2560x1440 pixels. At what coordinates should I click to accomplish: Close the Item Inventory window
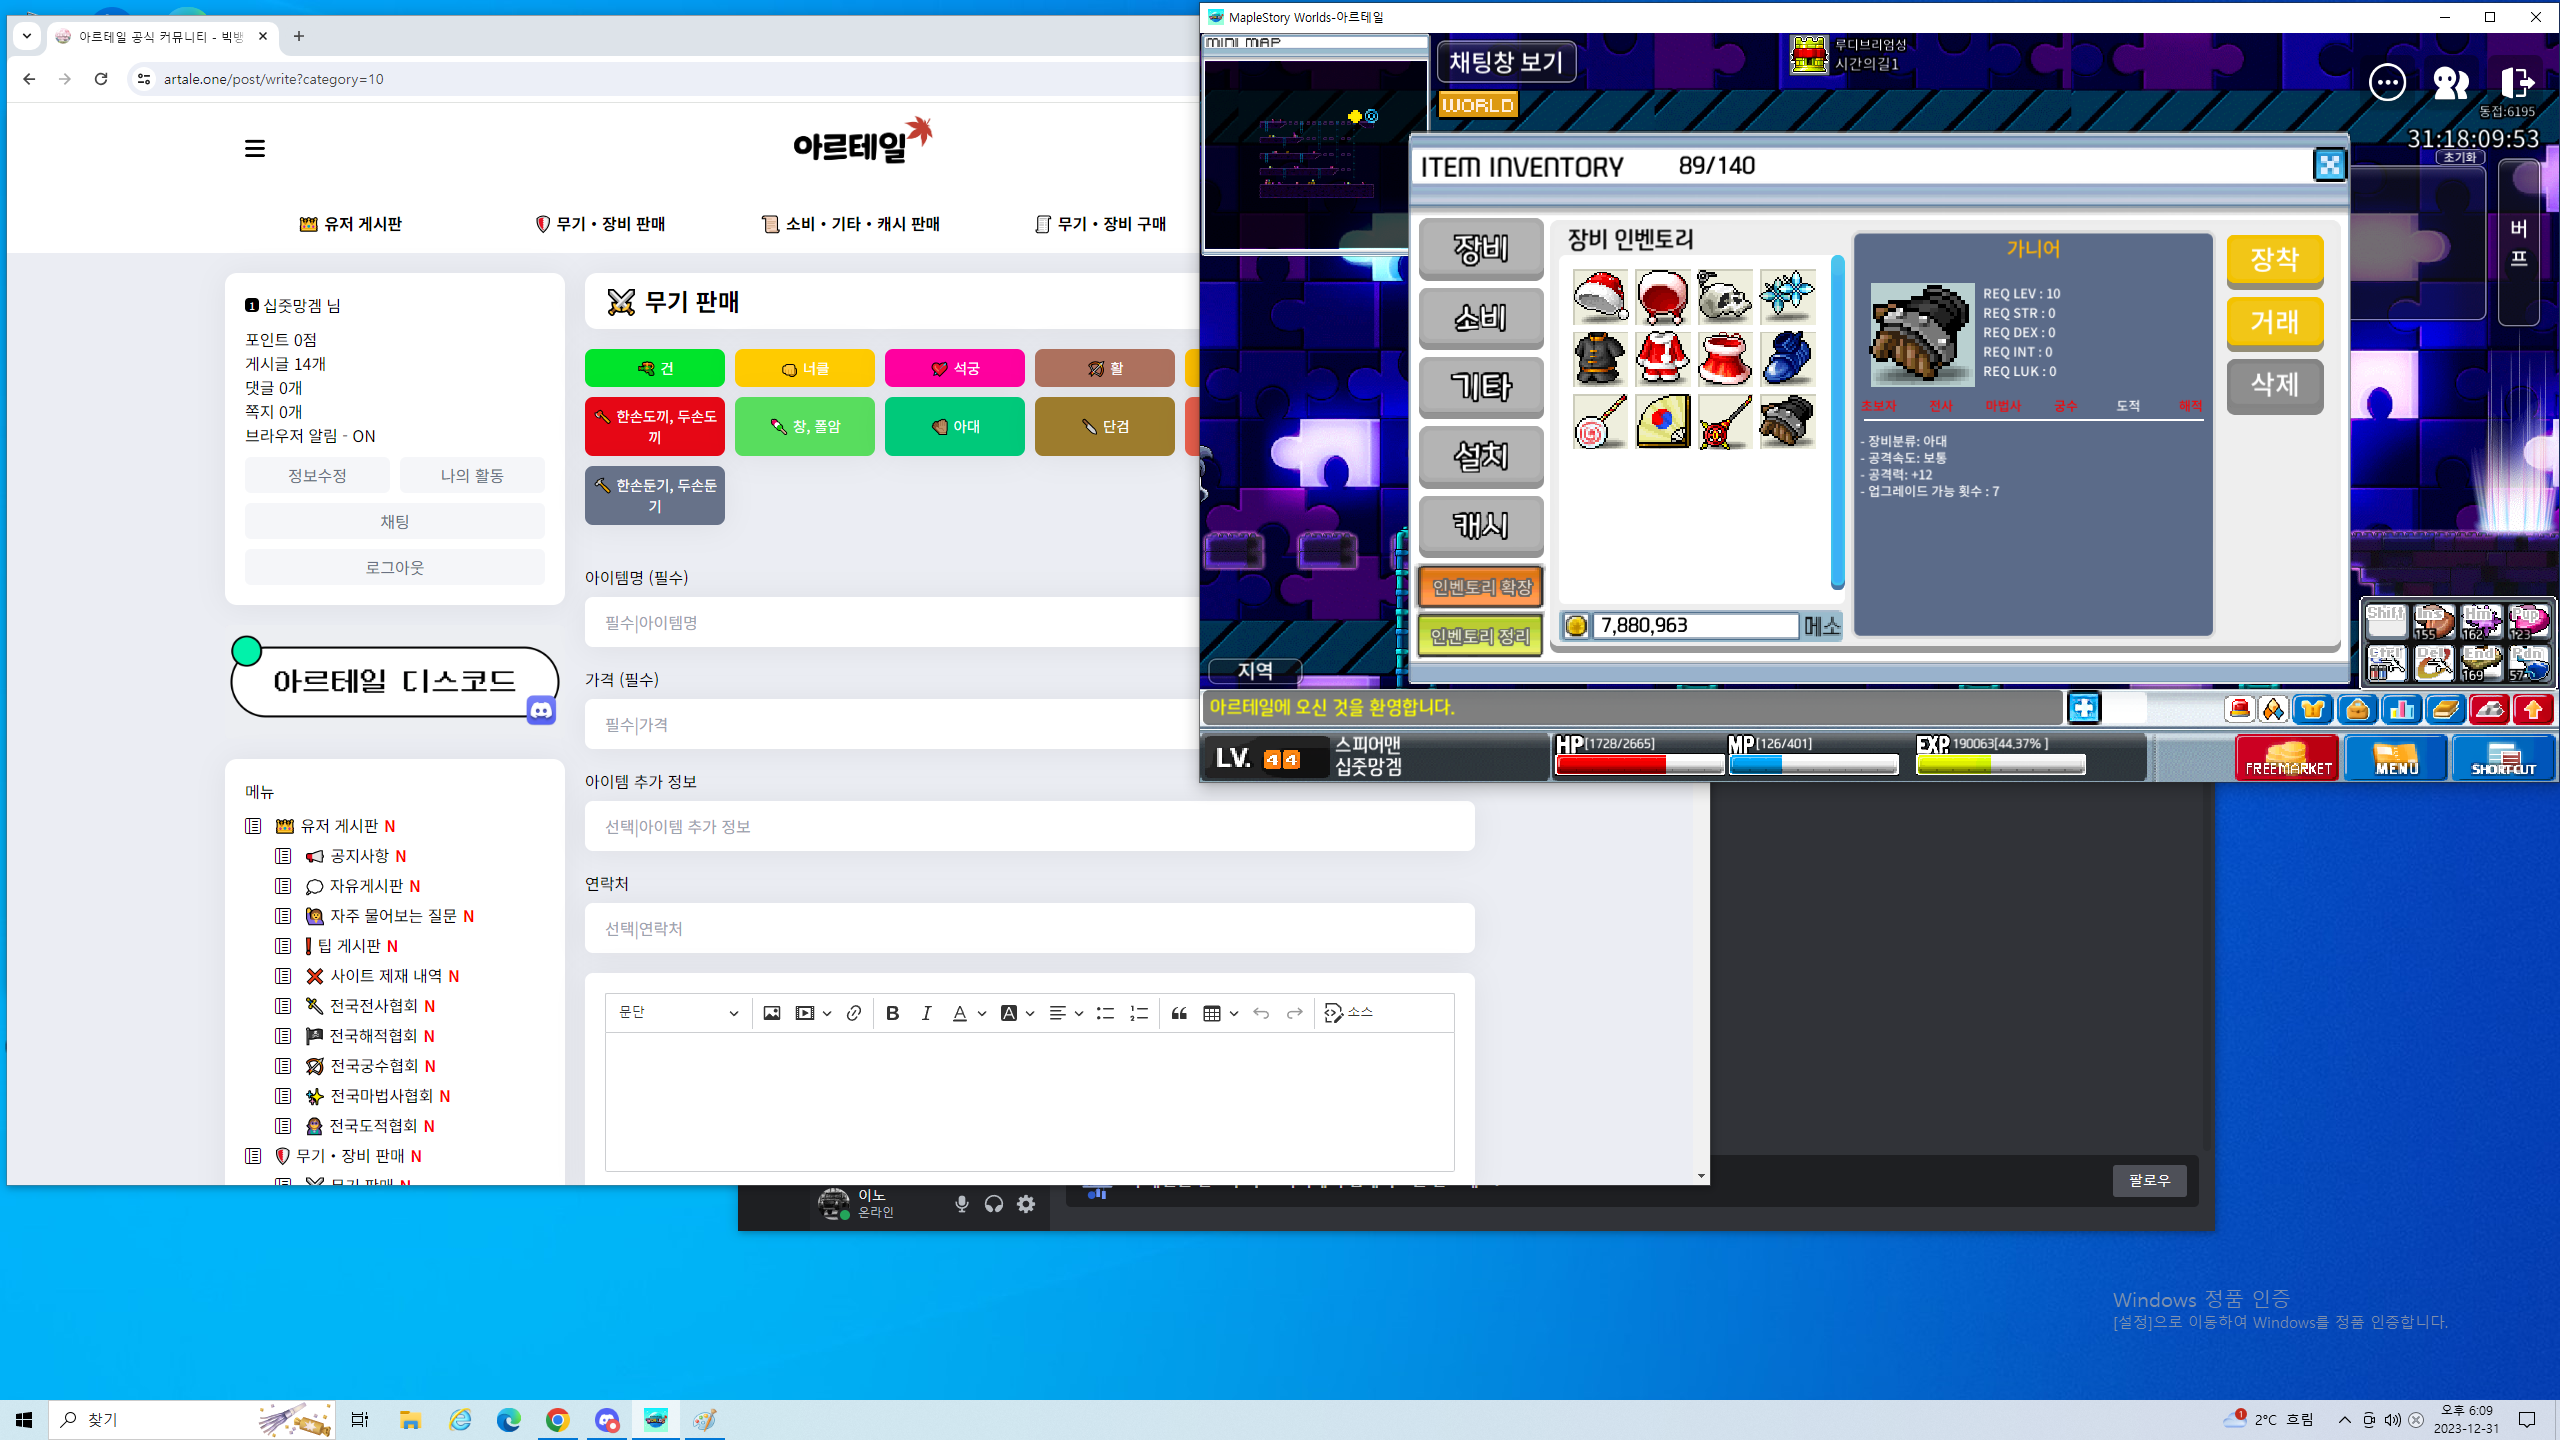point(2329,165)
